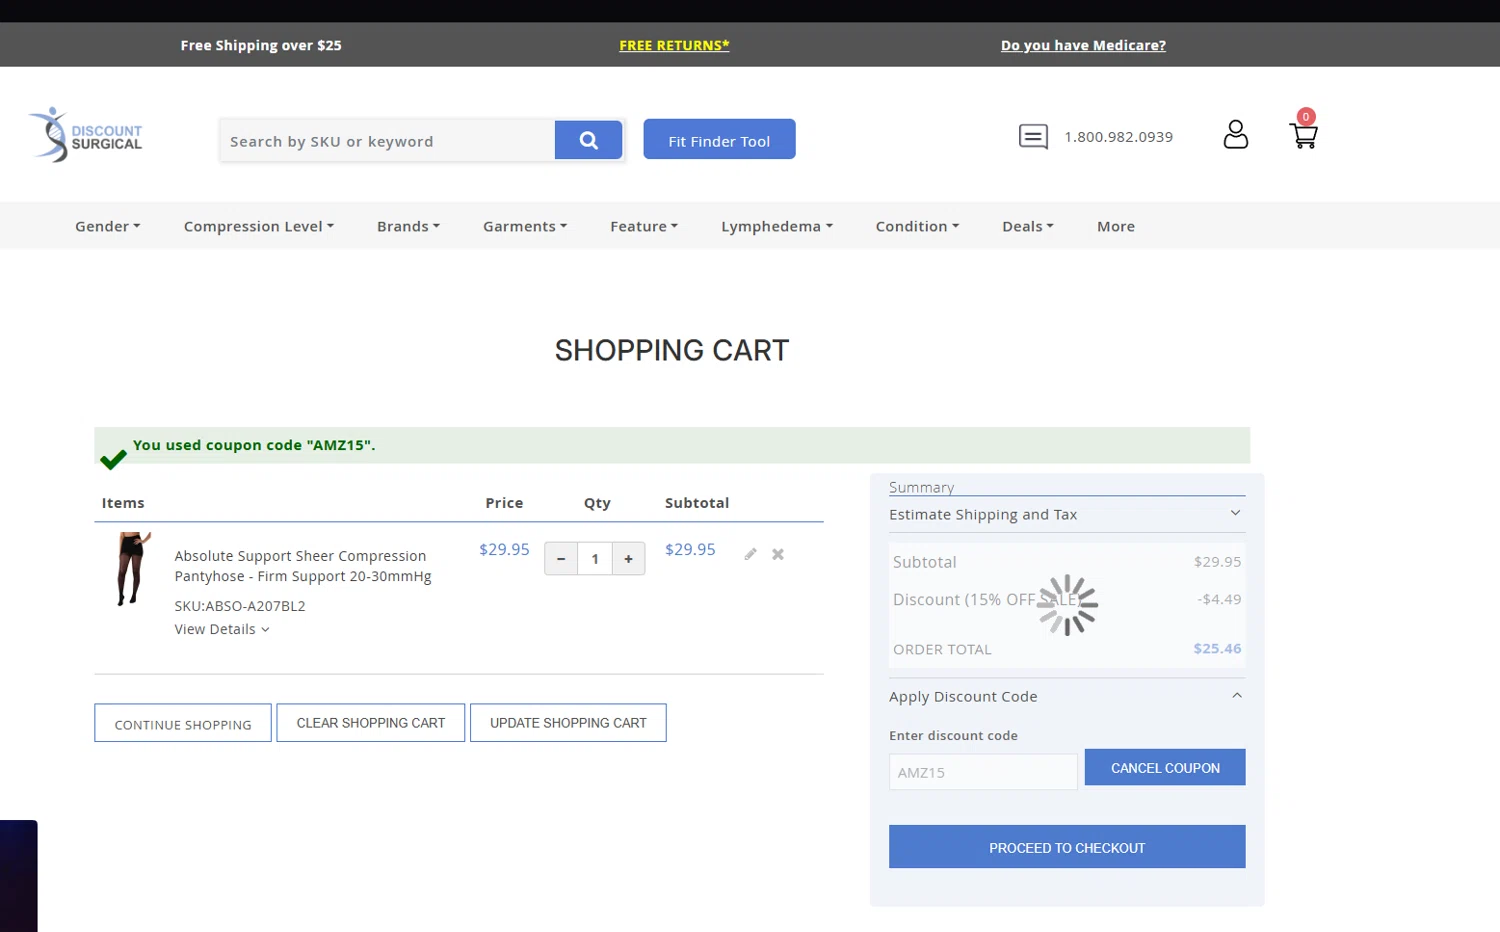Click the Proceed to Checkout button
Viewport: 1500px width, 932px height.
coord(1066,847)
